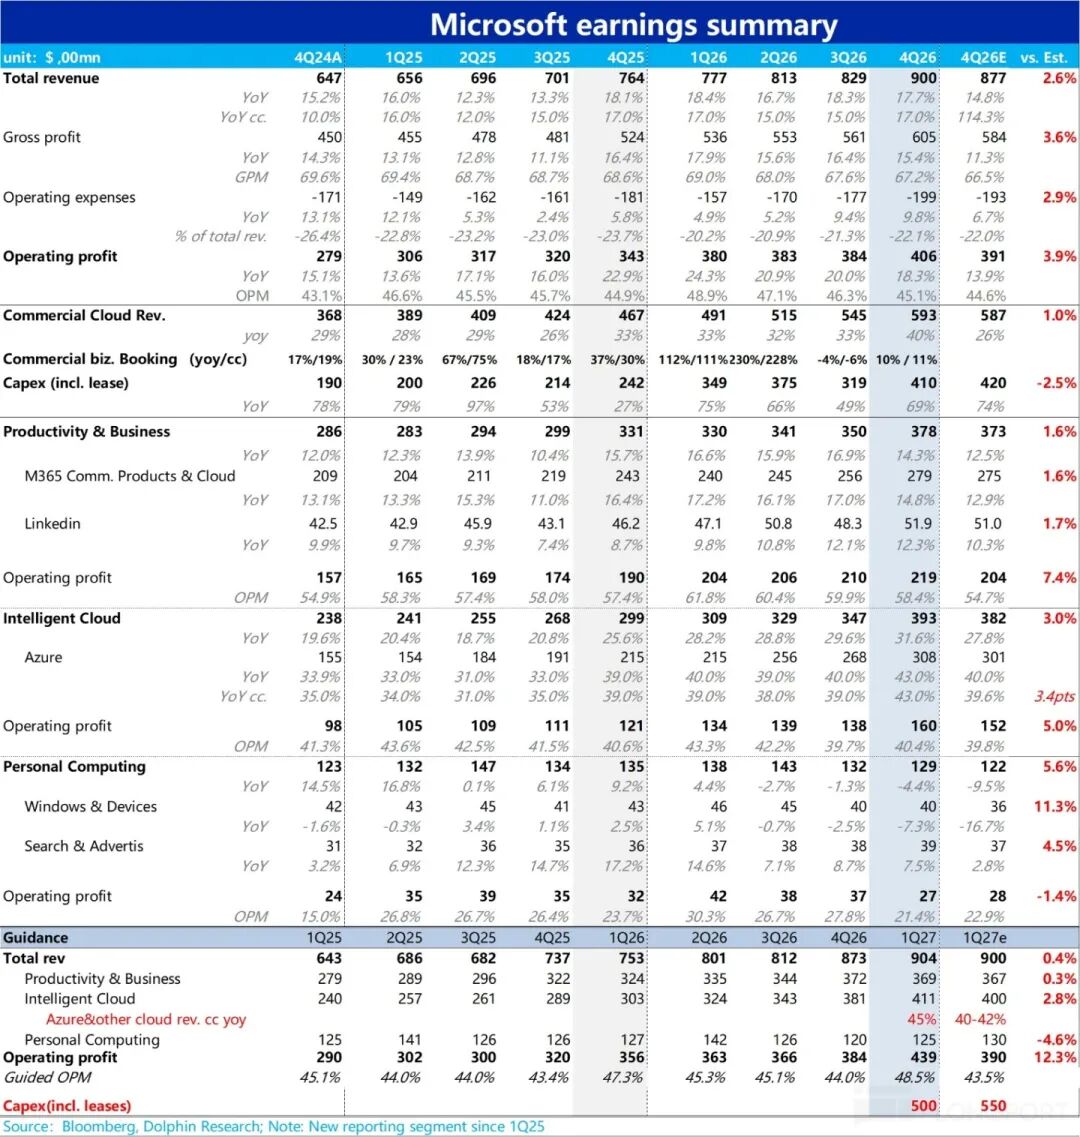Image resolution: width=1080 pixels, height=1137 pixels.
Task: Select Guided OPM value 48.5%
Action: [915, 1078]
